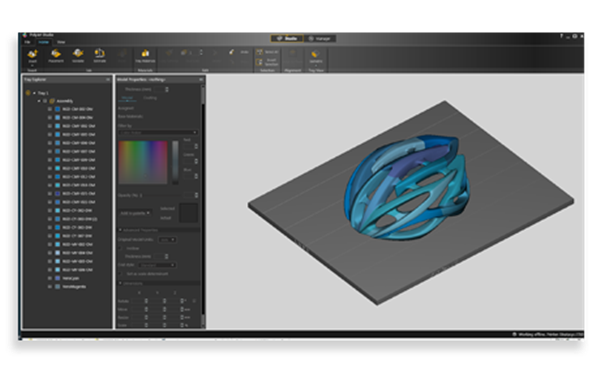This screenshot has width=600, height=390.
Task: Select the VeroMagenta tree item
Action: [x=74, y=287]
